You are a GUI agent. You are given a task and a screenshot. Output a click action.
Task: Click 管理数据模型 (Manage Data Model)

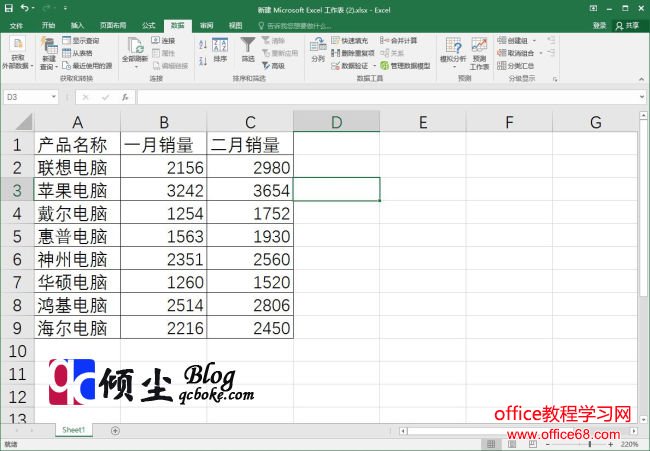[x=405, y=65]
